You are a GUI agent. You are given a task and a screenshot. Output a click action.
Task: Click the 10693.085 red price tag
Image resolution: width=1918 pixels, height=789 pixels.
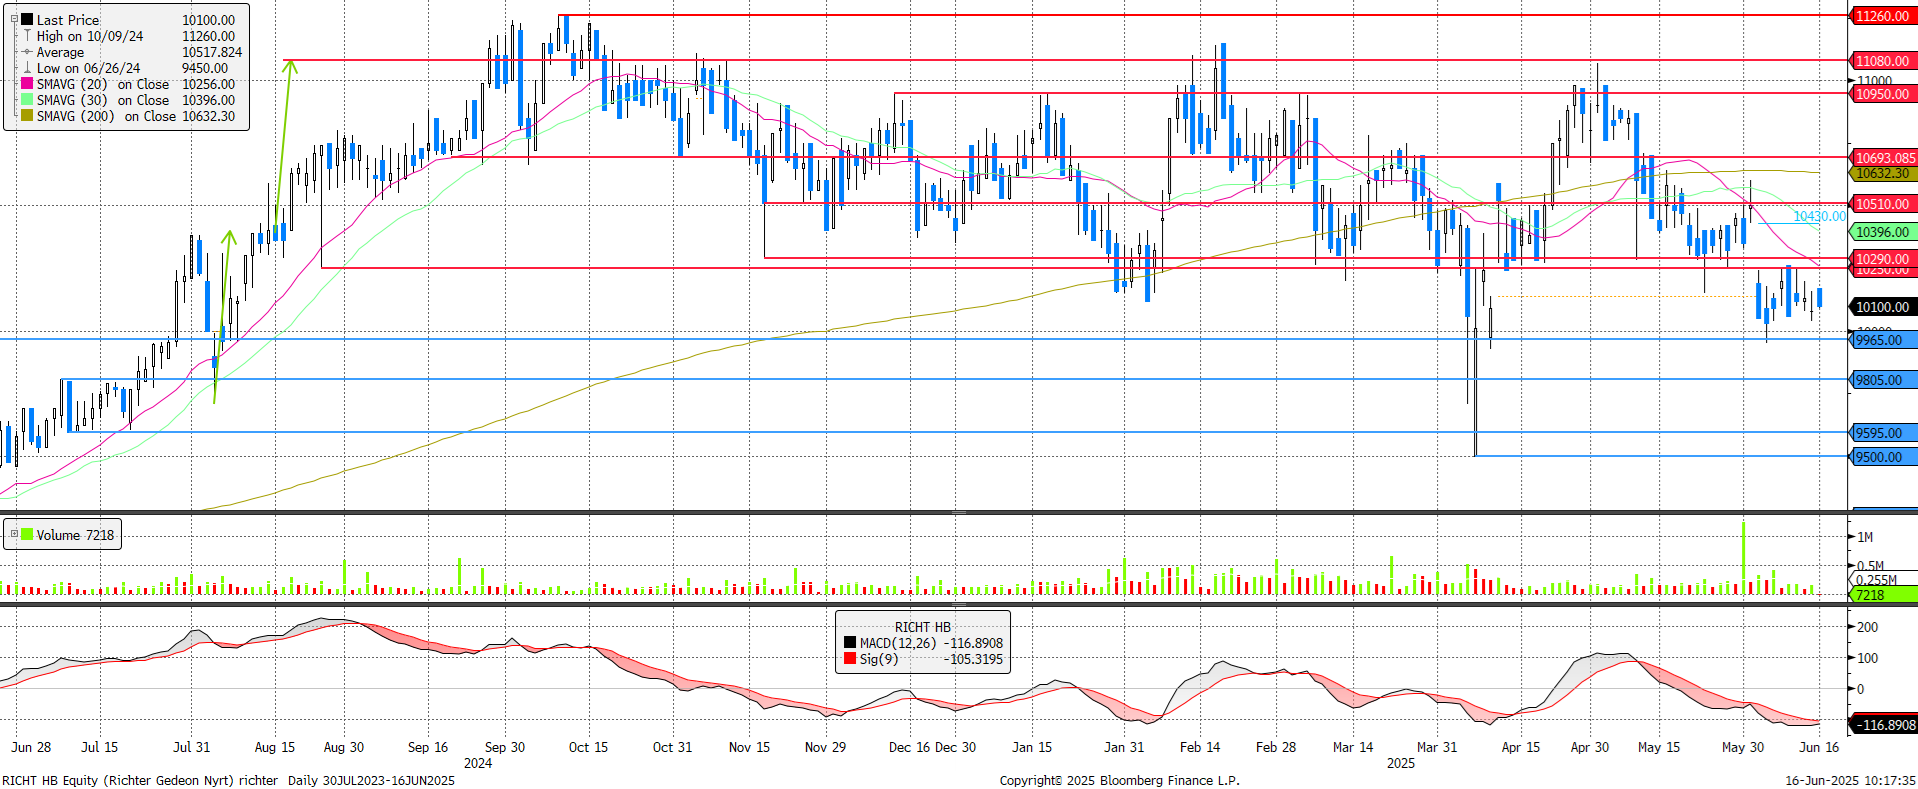pyautogui.click(x=1884, y=158)
